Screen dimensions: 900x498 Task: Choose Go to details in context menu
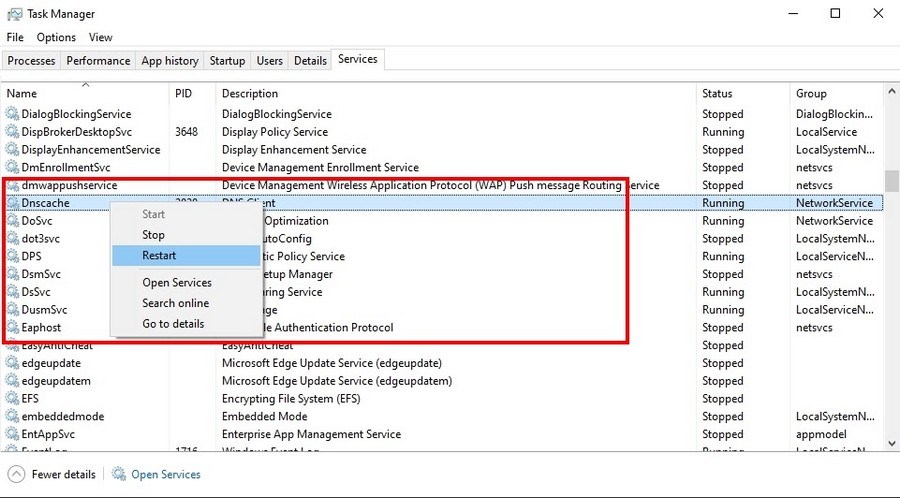(x=185, y=324)
